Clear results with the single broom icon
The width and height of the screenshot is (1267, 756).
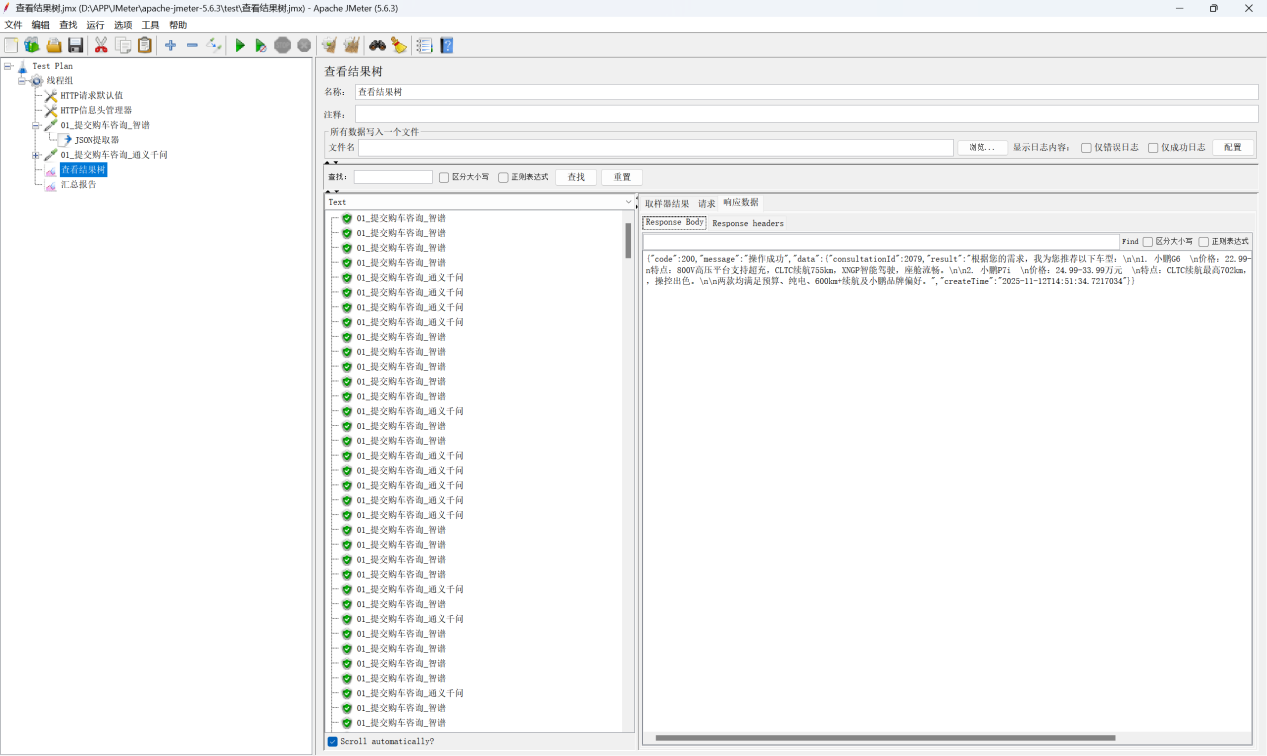(329, 45)
